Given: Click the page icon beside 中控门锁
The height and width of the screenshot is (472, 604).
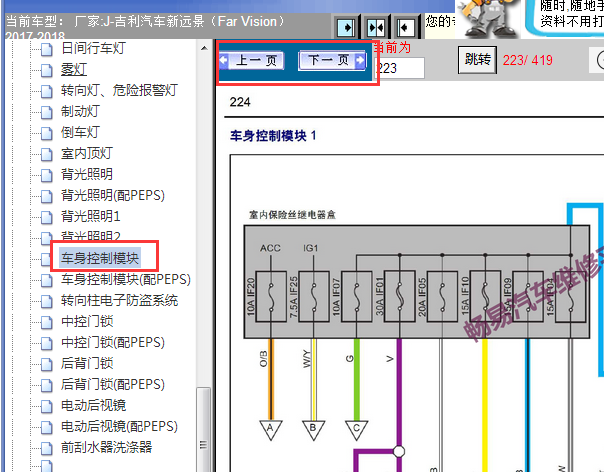Looking at the screenshot, I should pyautogui.click(x=47, y=322).
